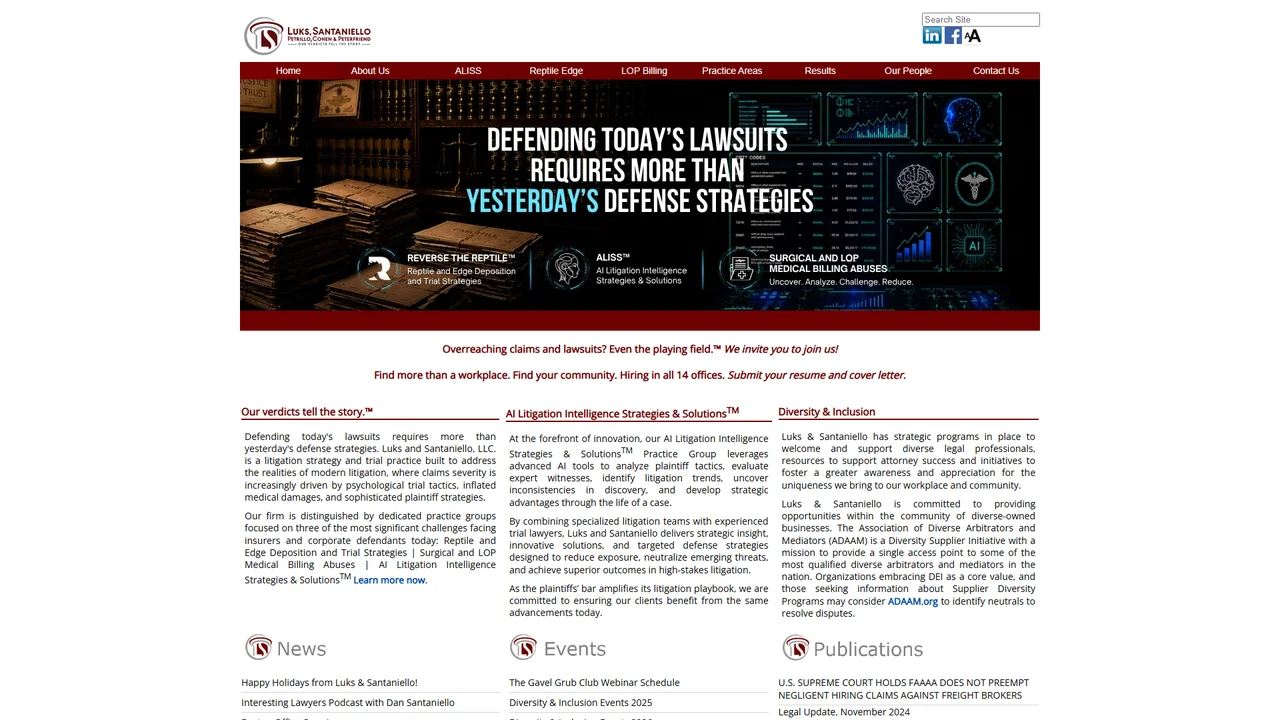Open the Home menu item
The height and width of the screenshot is (720, 1280).
pos(288,71)
